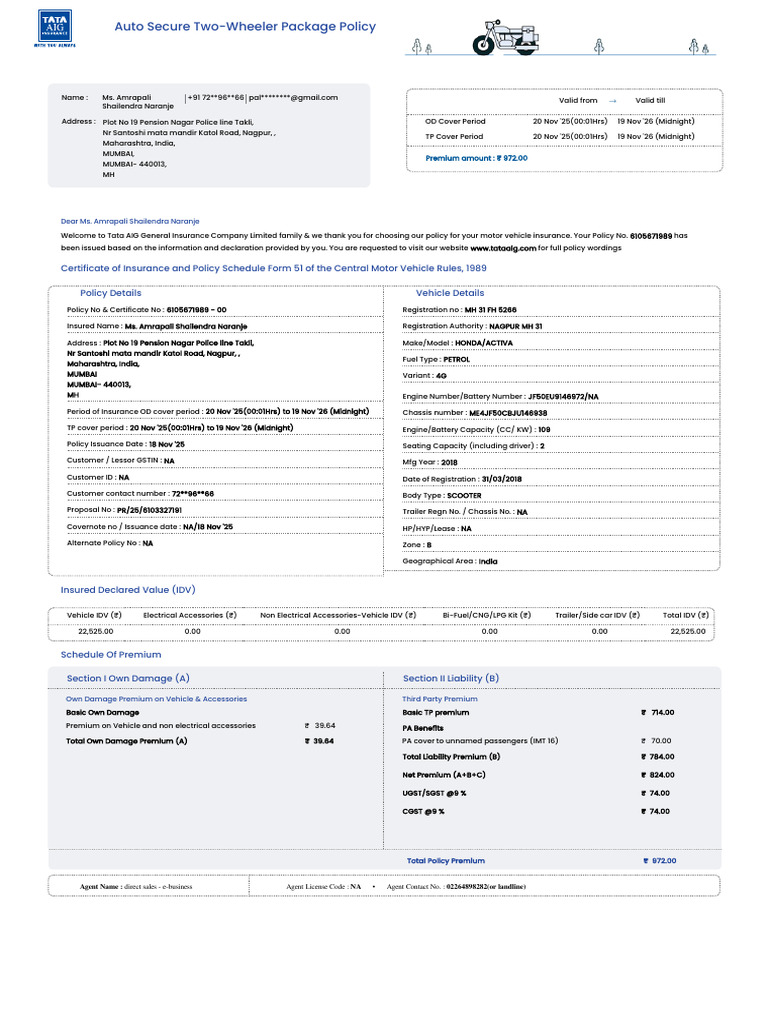768x1024 pixels.
Task: Click the Customer contact number row
Action: pyautogui.click(x=140, y=494)
